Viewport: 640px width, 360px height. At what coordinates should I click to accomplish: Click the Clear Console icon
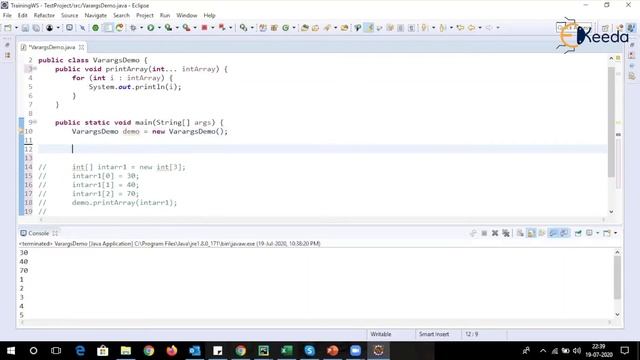[x=520, y=233]
